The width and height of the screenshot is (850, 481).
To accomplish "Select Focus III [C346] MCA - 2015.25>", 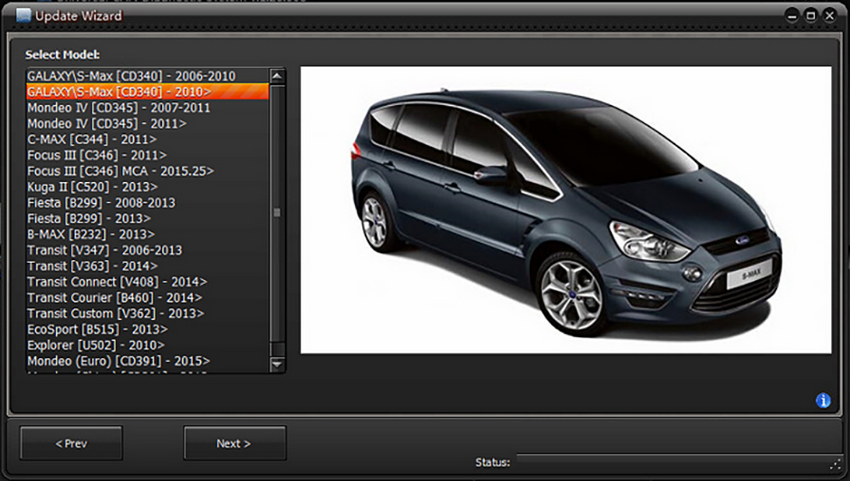I will pyautogui.click(x=147, y=171).
